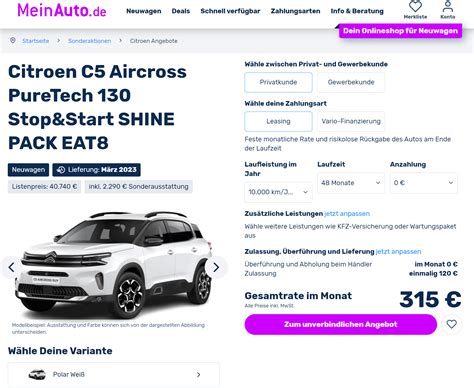Open the Zahlungsarten menu item
This screenshot has height=388, width=474.
295,11
